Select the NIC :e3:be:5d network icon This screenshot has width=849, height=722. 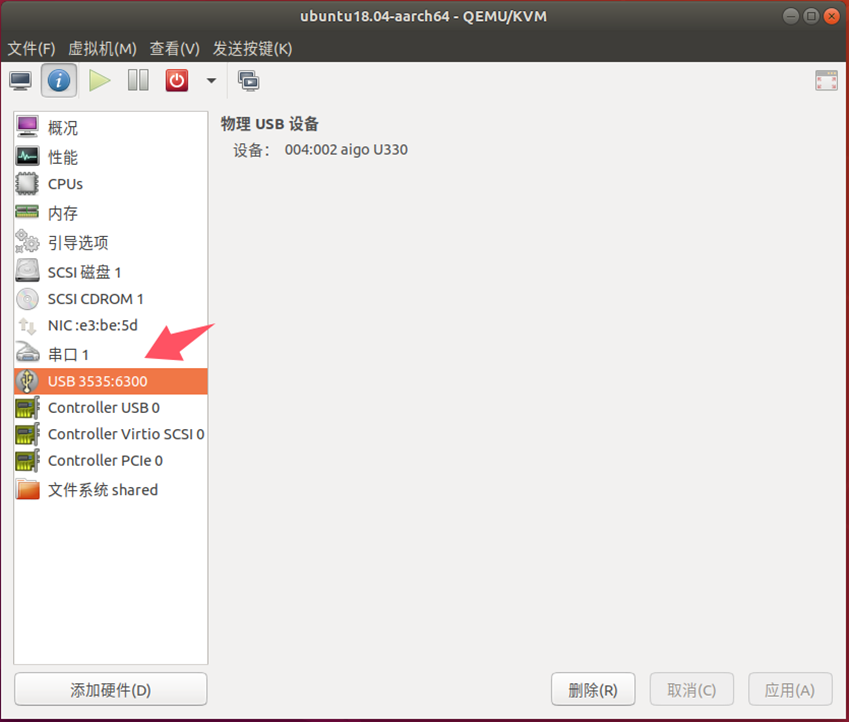click(x=27, y=326)
